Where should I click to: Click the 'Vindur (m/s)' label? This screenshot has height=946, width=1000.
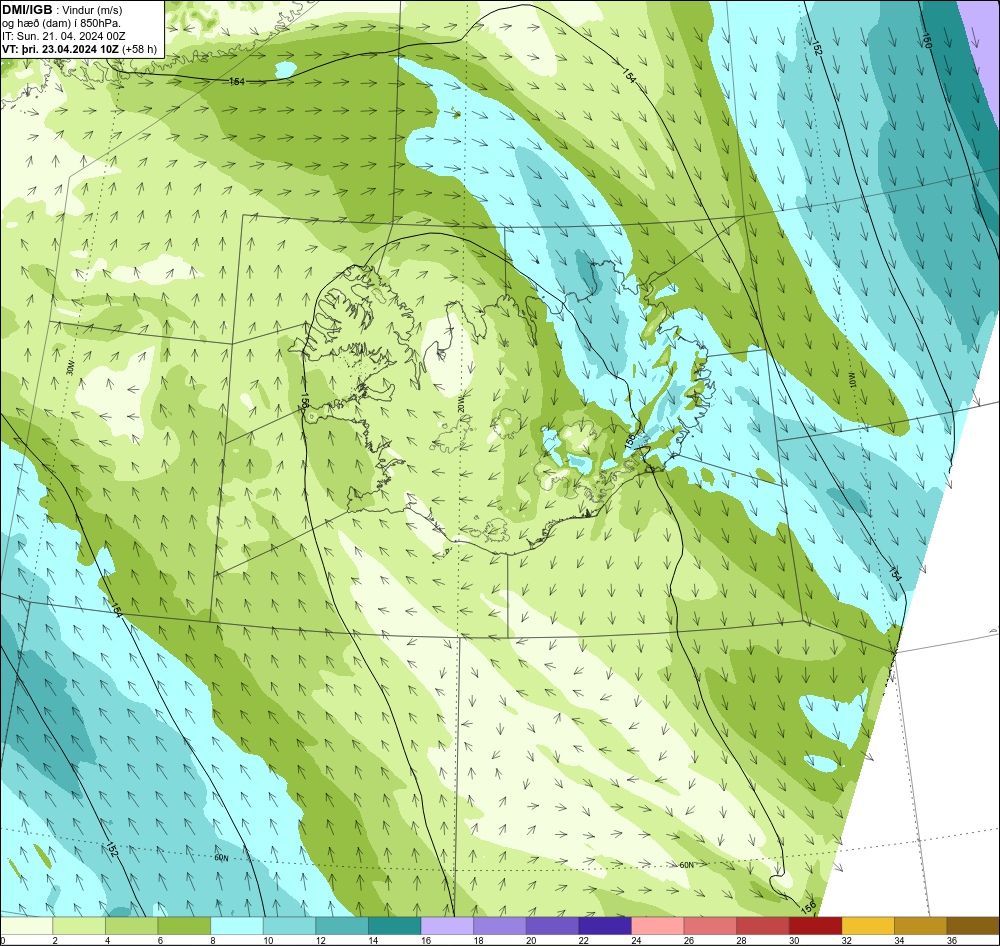pyautogui.click(x=92, y=10)
